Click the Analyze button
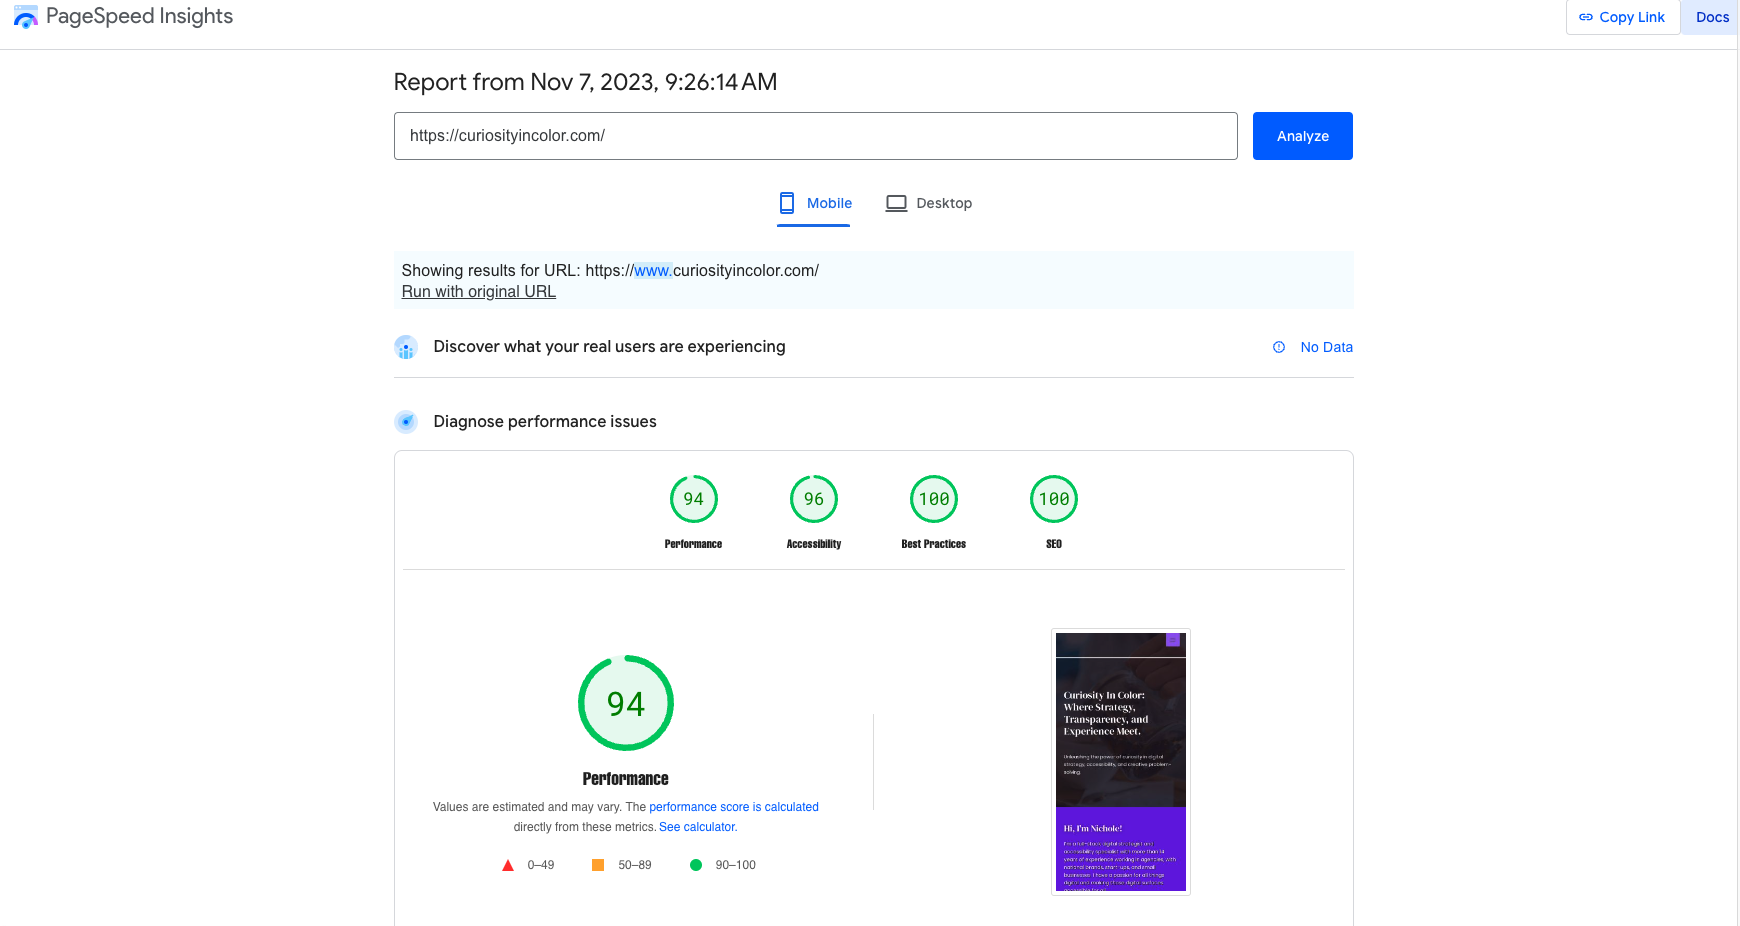1740x926 pixels. click(1303, 136)
